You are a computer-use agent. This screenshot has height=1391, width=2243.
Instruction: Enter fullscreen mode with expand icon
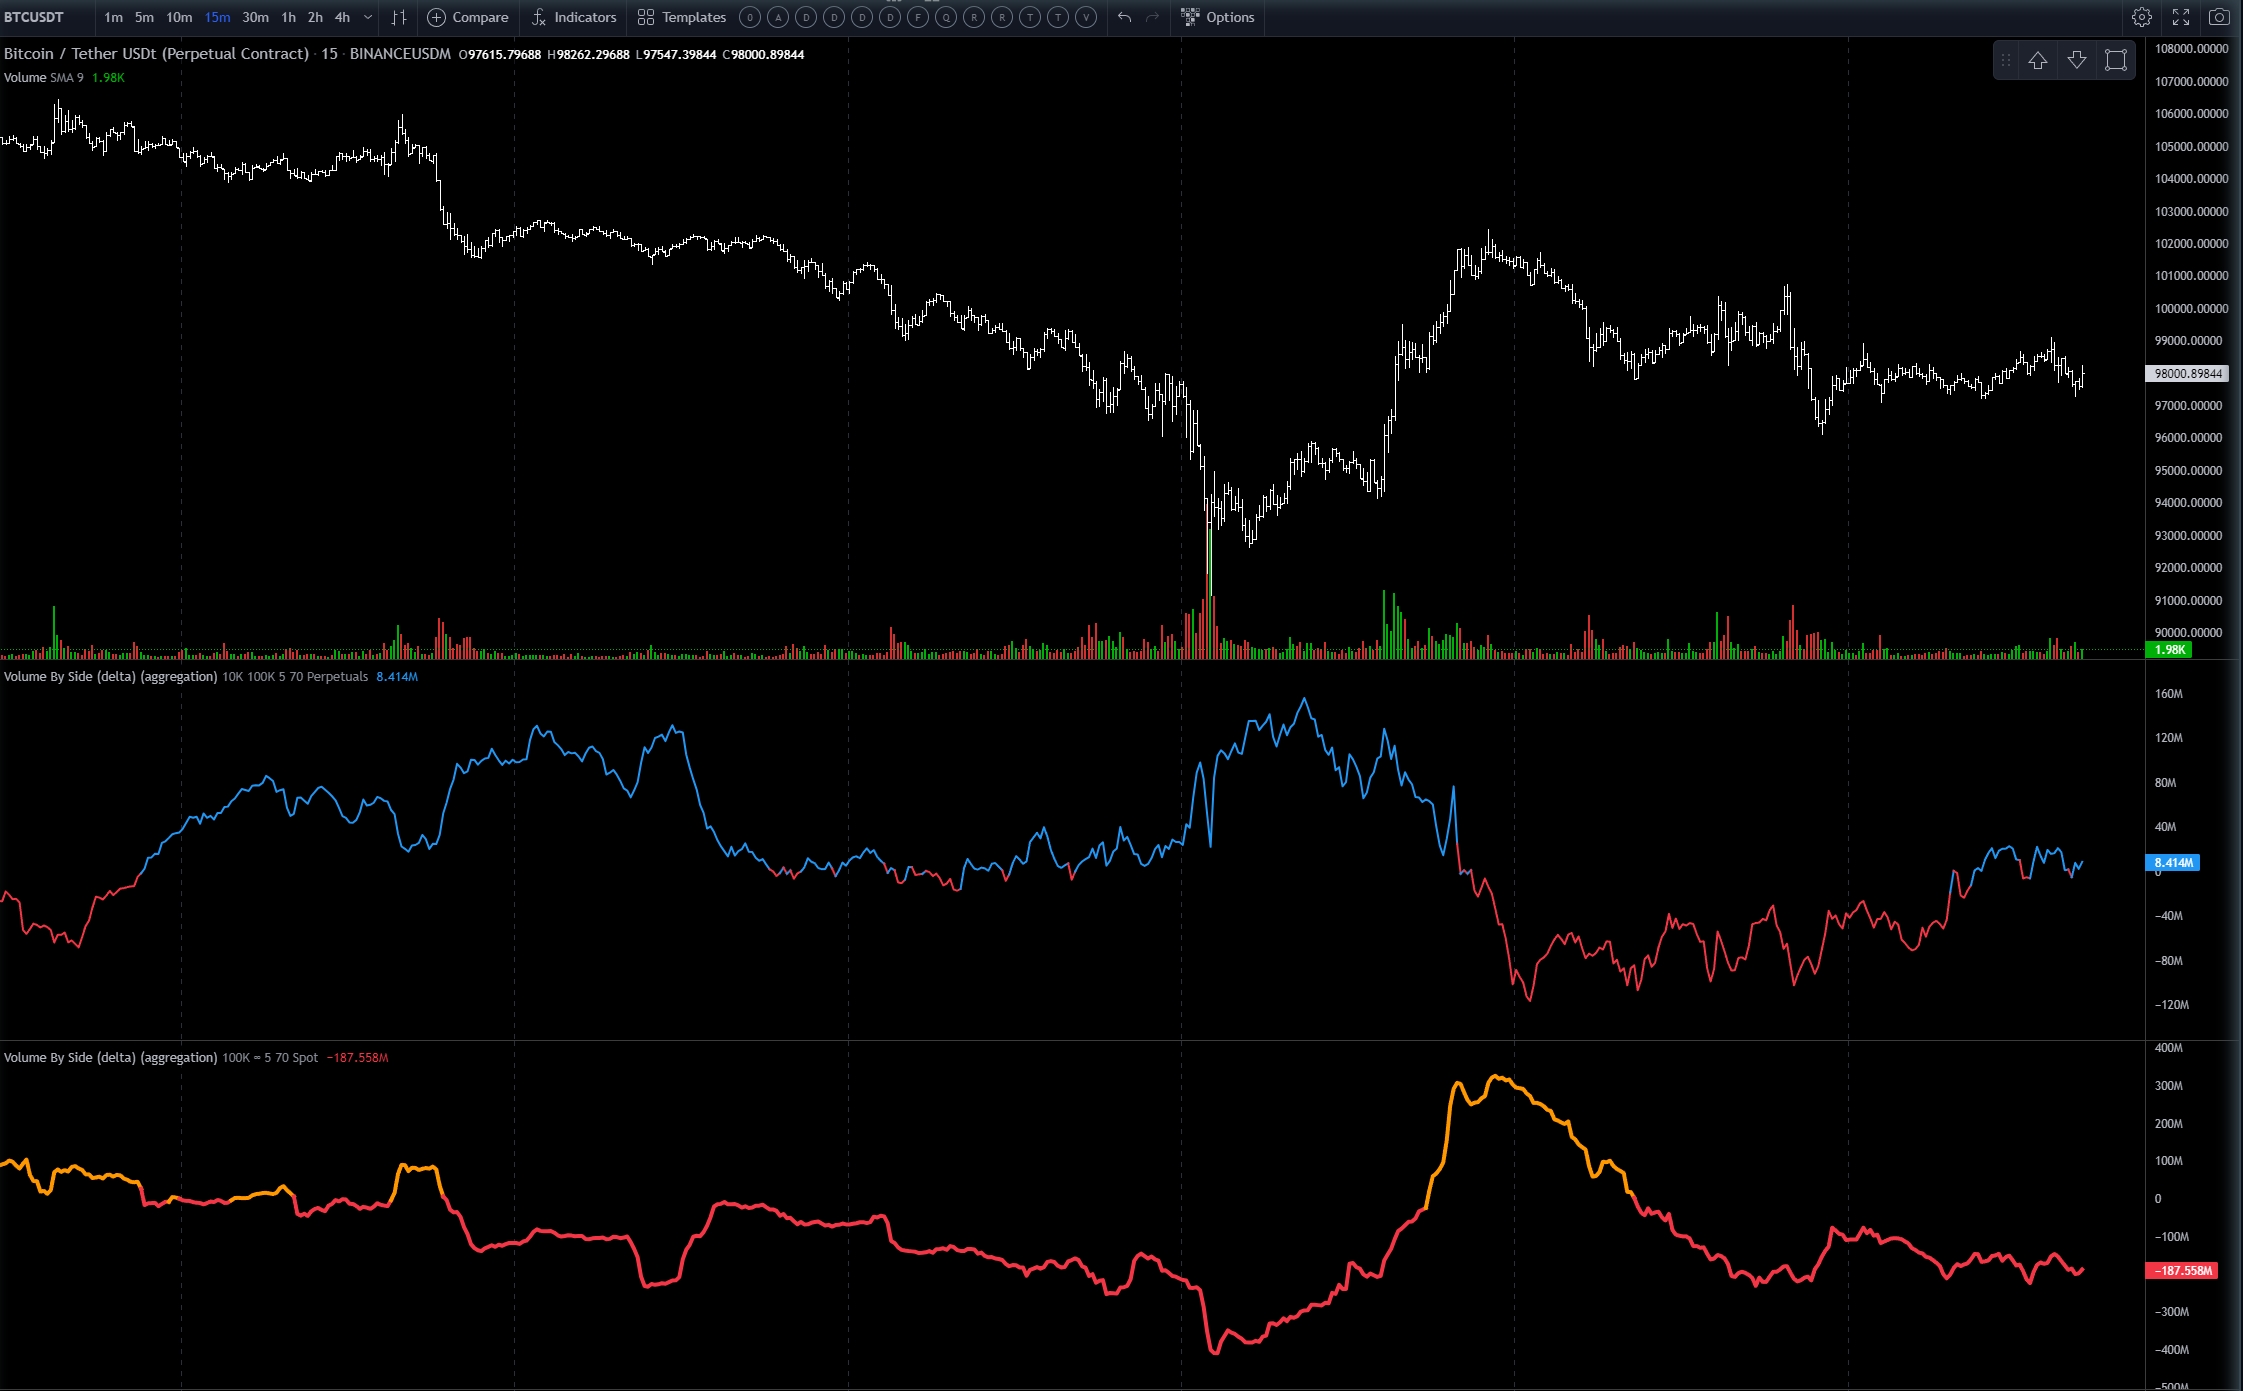tap(2181, 17)
